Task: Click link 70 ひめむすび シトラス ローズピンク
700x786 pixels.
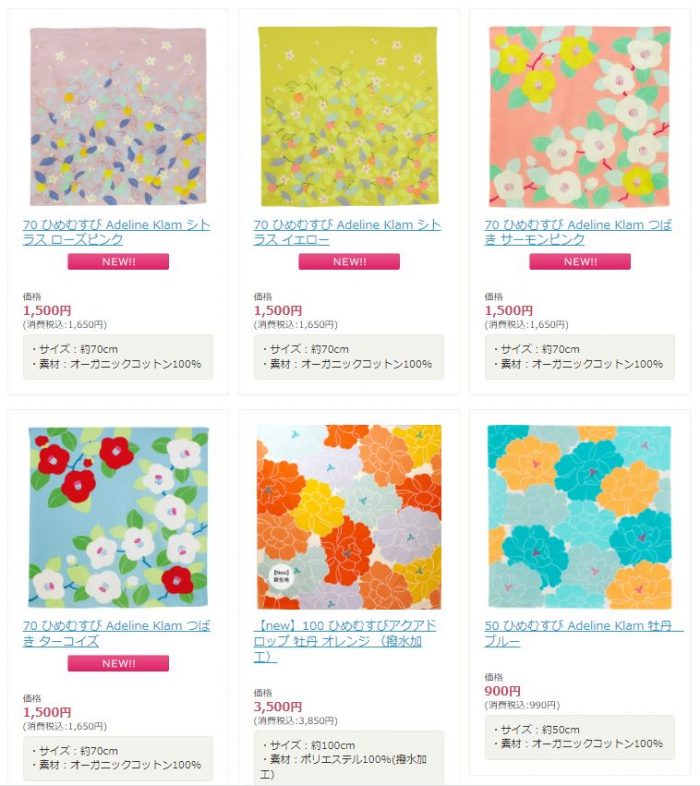Action: pyautogui.click(x=116, y=232)
